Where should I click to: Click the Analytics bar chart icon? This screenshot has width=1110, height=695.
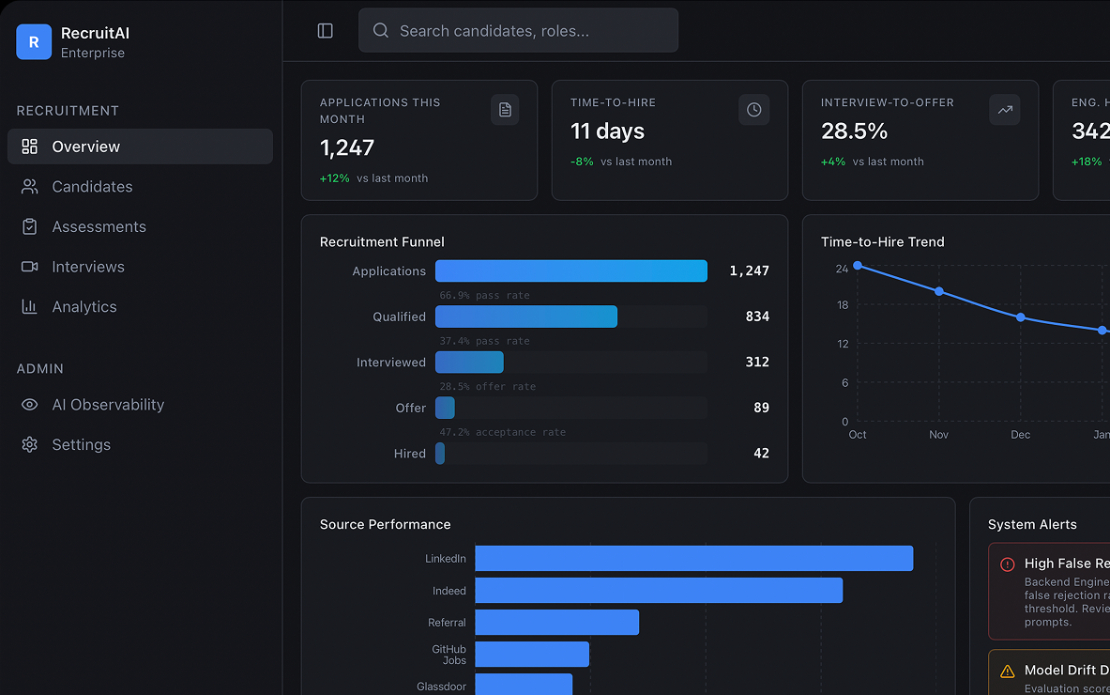click(x=29, y=306)
